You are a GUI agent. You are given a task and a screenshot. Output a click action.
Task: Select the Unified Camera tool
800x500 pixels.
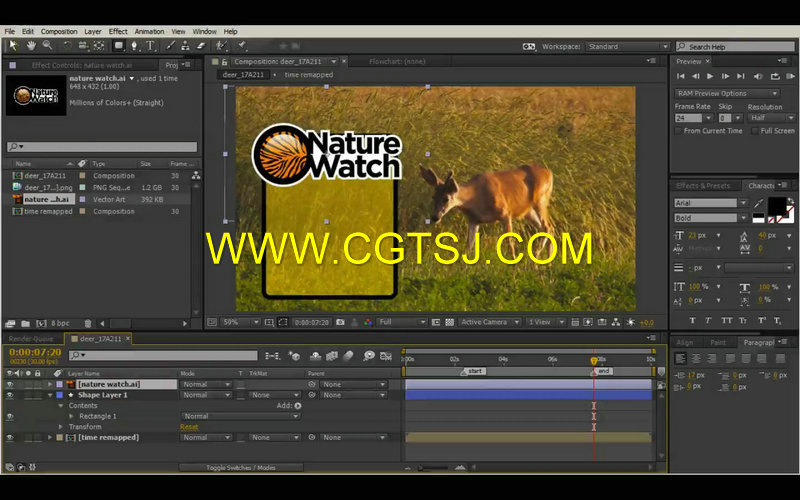point(83,46)
